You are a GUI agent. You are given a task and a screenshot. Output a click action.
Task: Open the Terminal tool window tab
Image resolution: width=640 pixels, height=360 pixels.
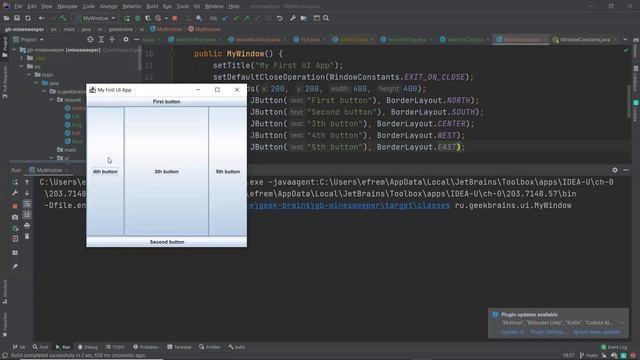pyautogui.click(x=179, y=347)
